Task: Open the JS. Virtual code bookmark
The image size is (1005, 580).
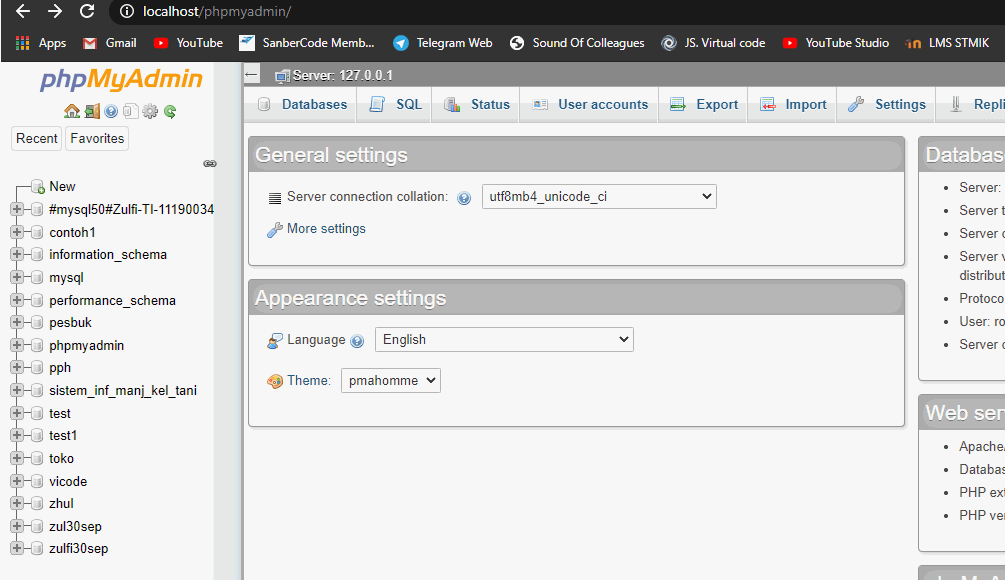Action: point(713,43)
